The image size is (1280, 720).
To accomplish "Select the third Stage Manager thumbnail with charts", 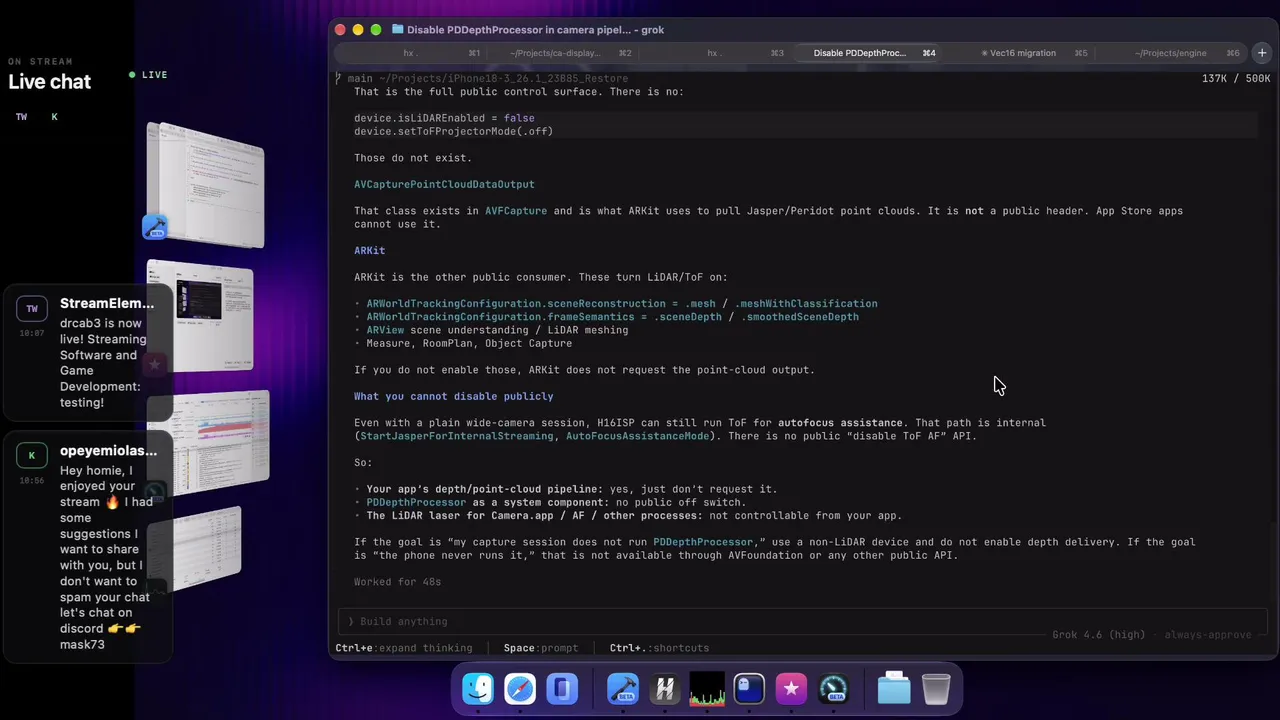I will 208,441.
